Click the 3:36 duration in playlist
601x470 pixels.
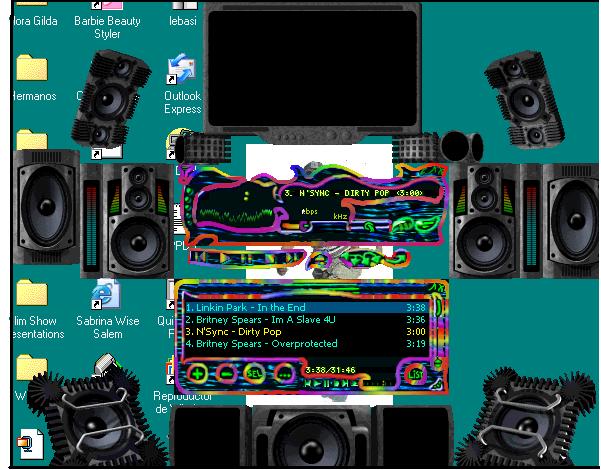coord(416,319)
